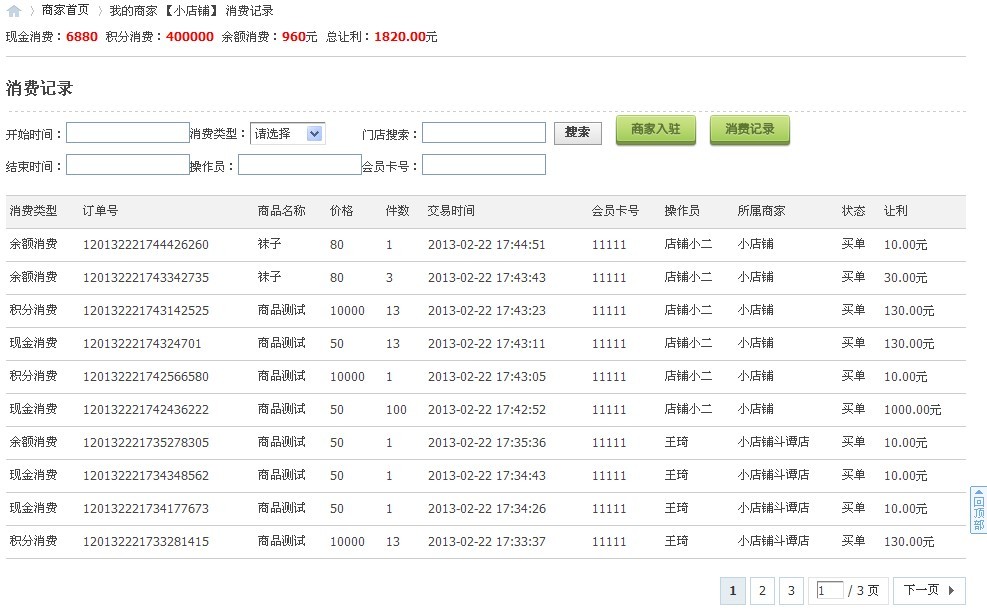The height and width of the screenshot is (615, 987).
Task: Go to page 1 in pagination
Action: pos(733,590)
